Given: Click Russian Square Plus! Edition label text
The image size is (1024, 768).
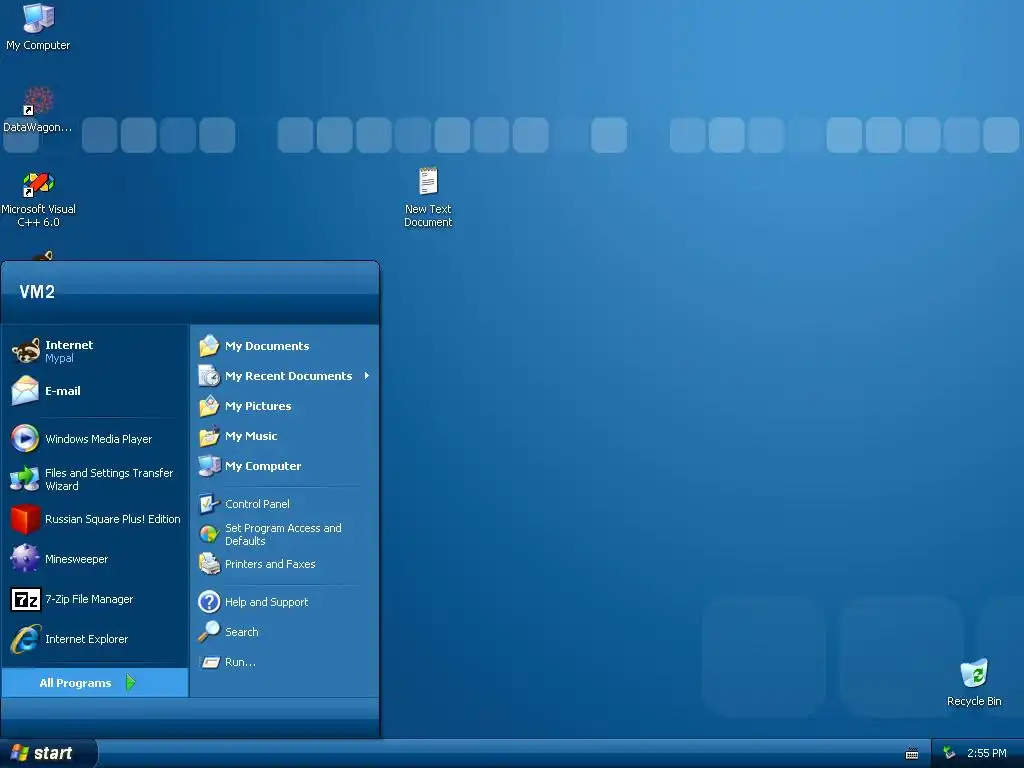Looking at the screenshot, I should click(112, 519).
